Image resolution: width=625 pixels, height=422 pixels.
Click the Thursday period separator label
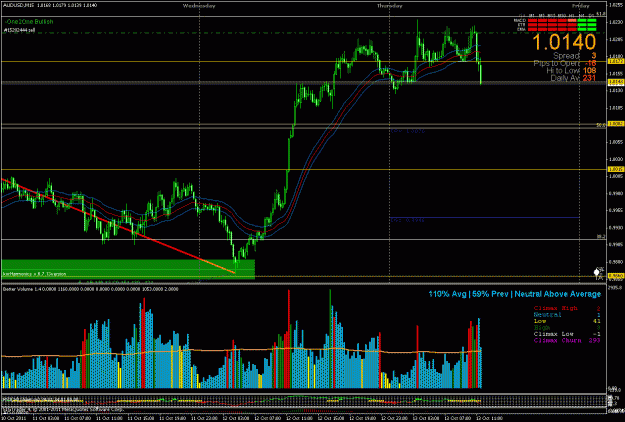(x=390, y=6)
